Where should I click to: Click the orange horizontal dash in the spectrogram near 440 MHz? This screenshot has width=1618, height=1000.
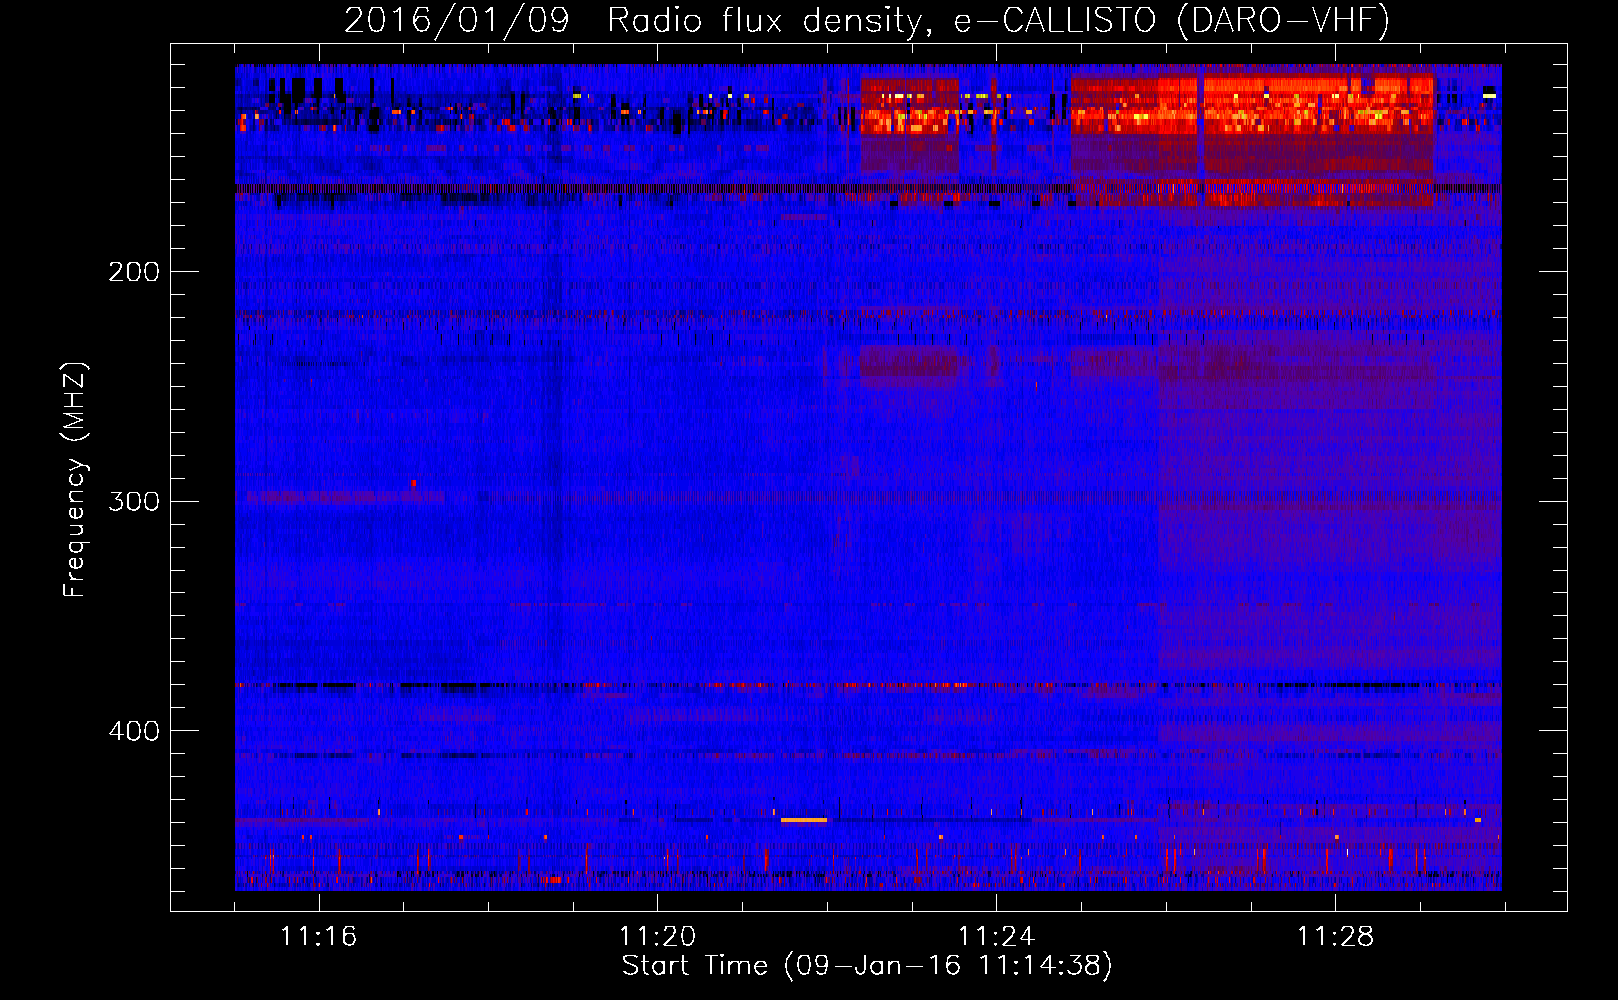[x=804, y=820]
